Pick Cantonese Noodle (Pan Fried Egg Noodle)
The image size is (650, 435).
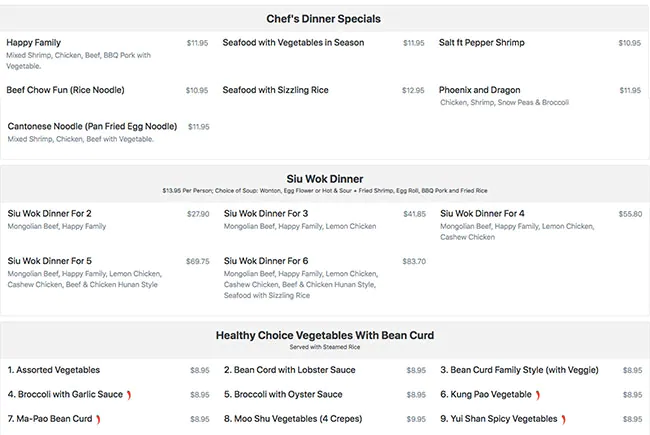(x=92, y=127)
